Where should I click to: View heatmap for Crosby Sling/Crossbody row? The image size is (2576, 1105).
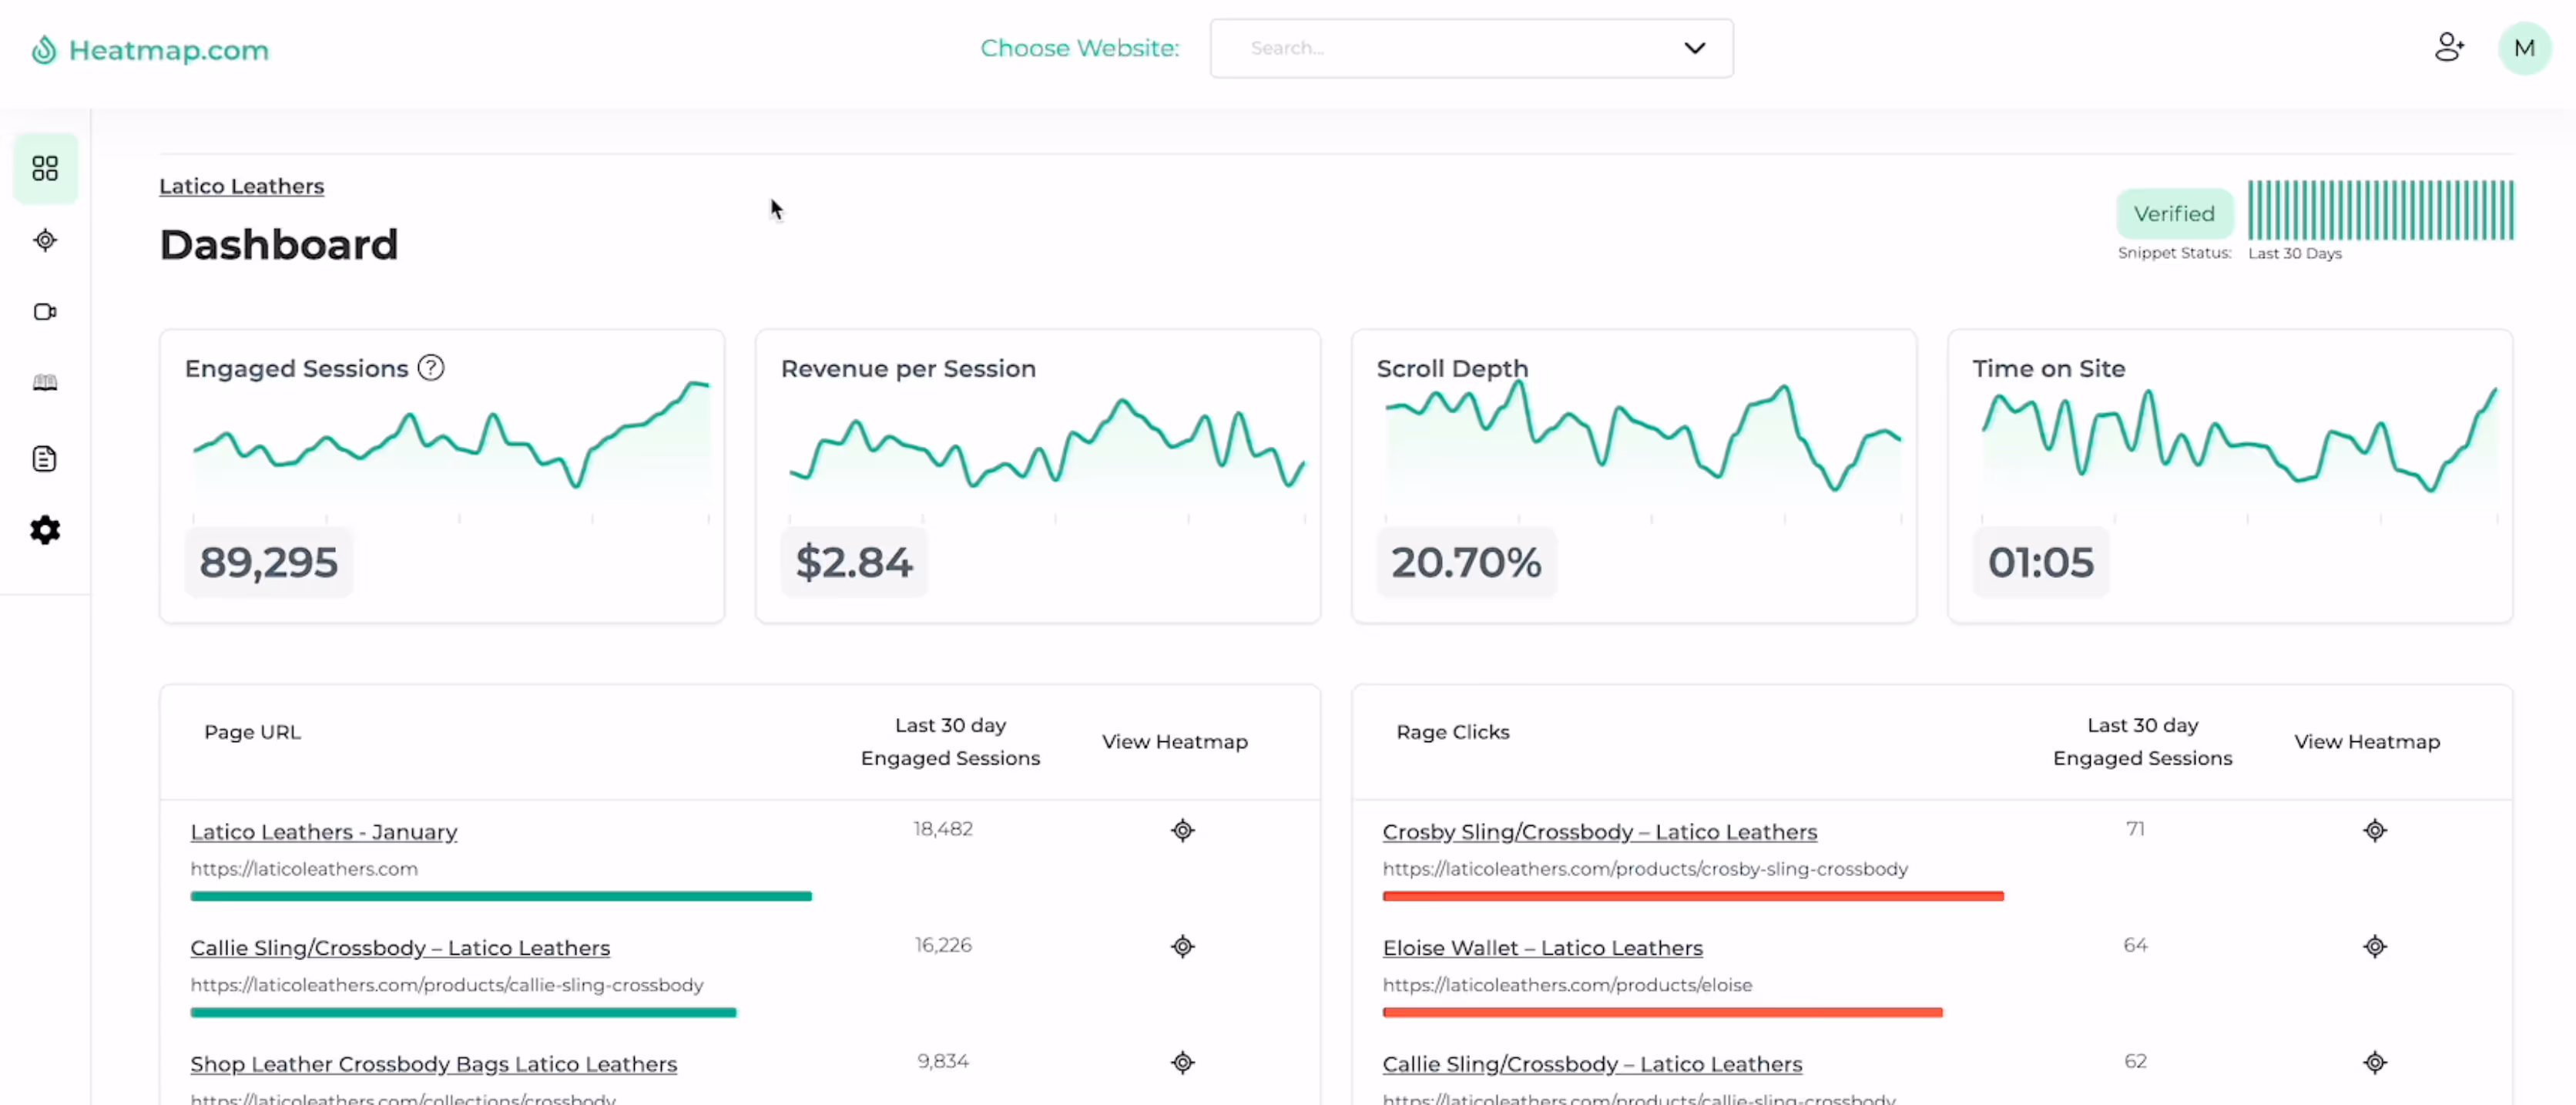(x=2374, y=830)
